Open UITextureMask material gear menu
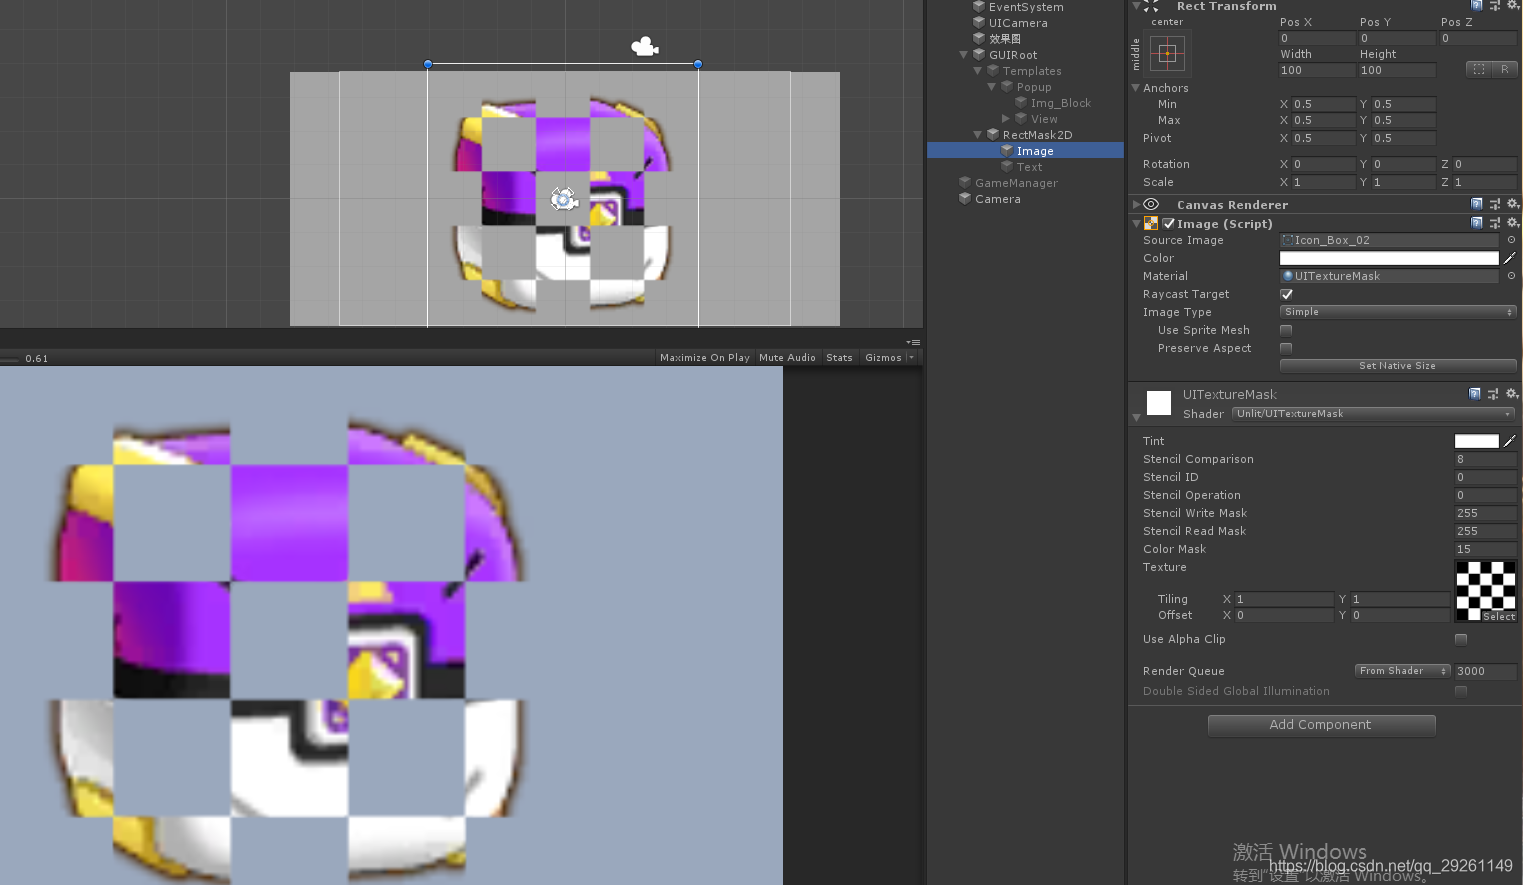The height and width of the screenshot is (885, 1523). point(1512,394)
